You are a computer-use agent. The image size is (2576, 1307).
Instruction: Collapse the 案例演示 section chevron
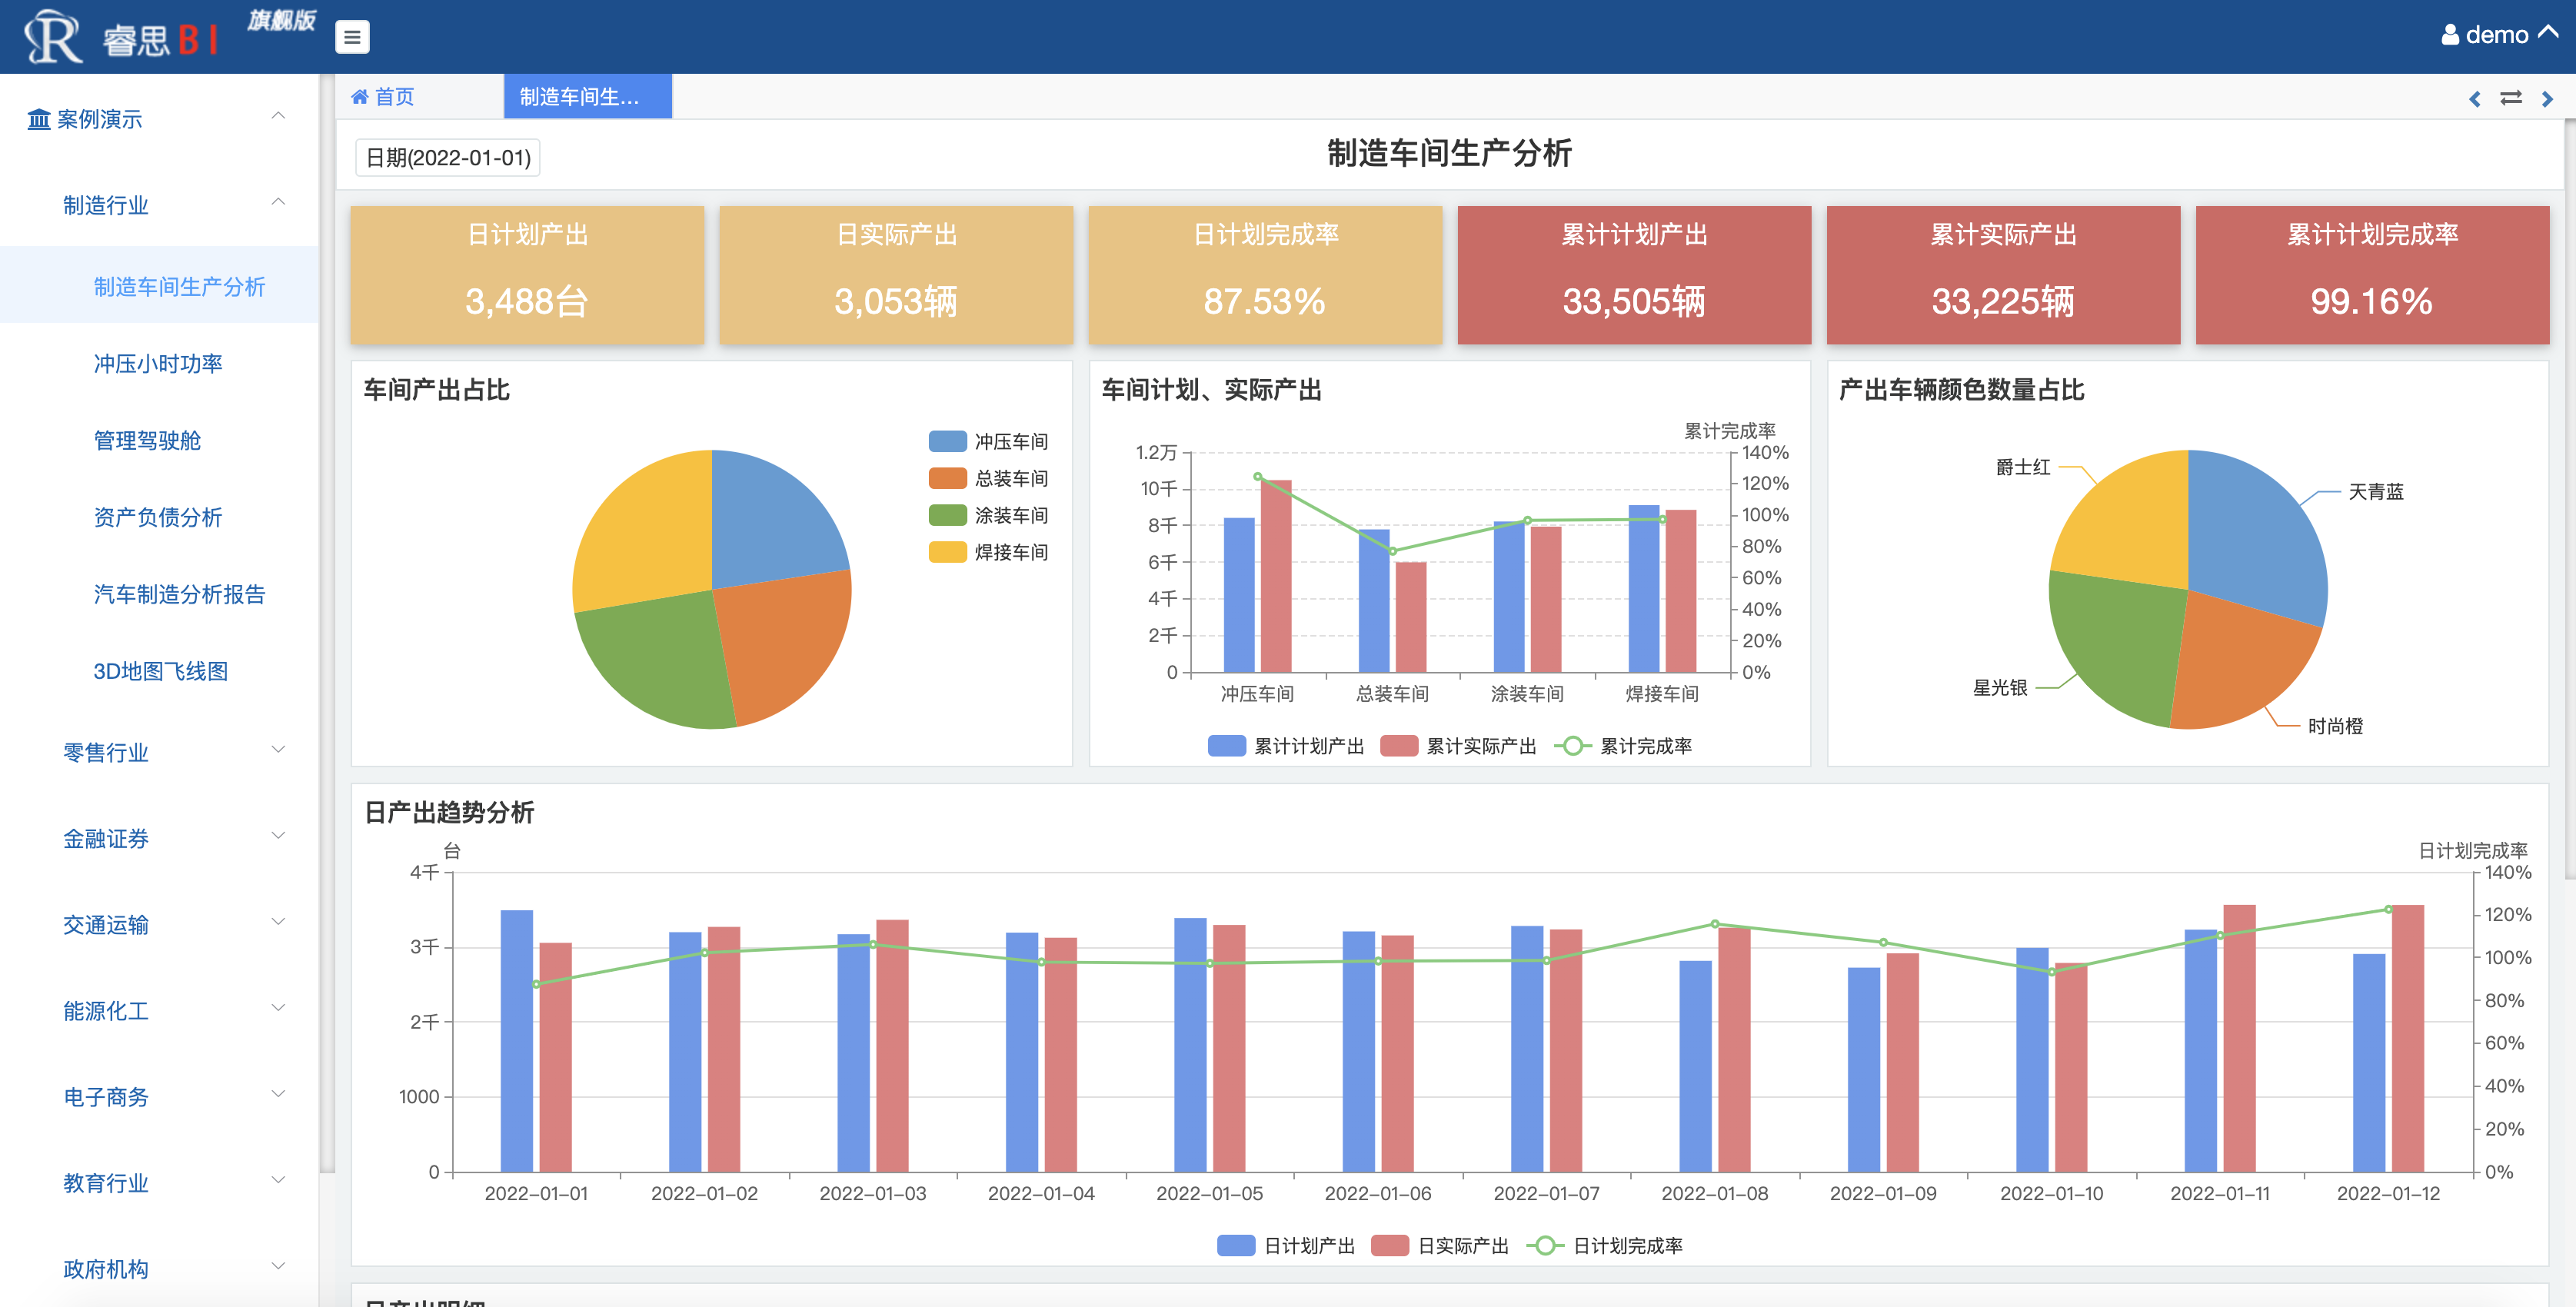point(278,117)
